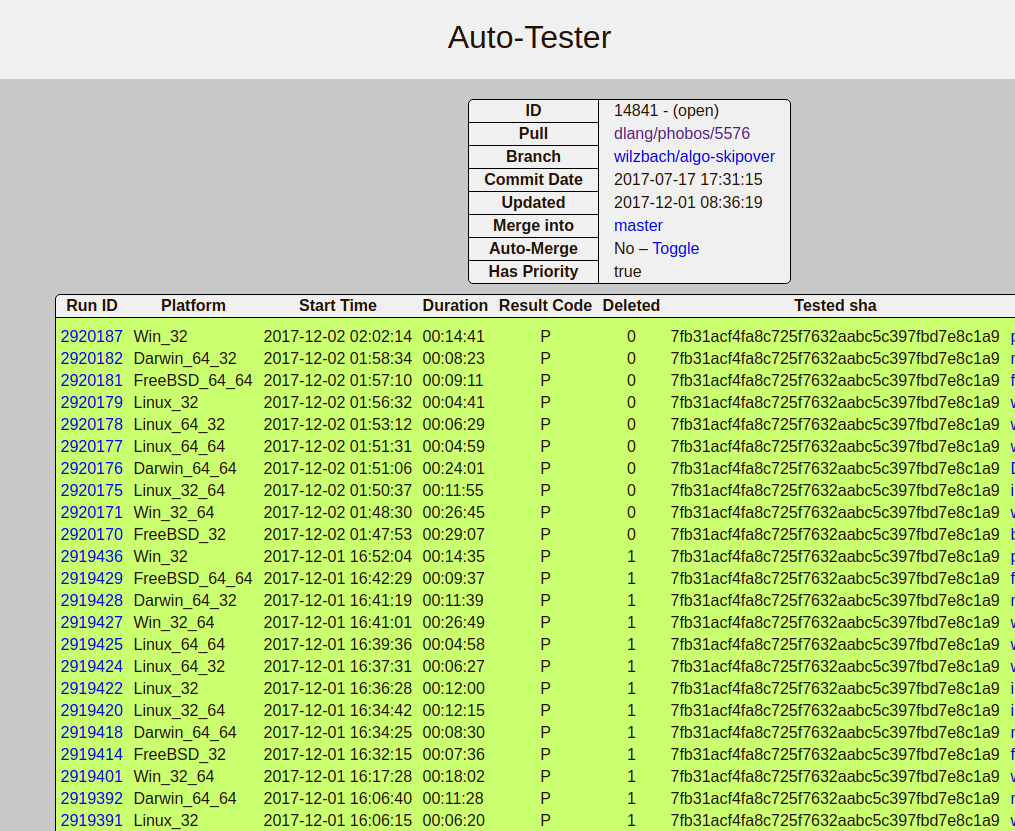Image resolution: width=1015 pixels, height=831 pixels.
Task: Open run ID 2920175
Action: 92,491
